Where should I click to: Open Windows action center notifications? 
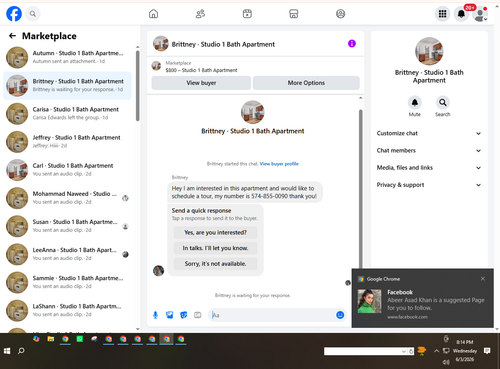[x=487, y=351]
